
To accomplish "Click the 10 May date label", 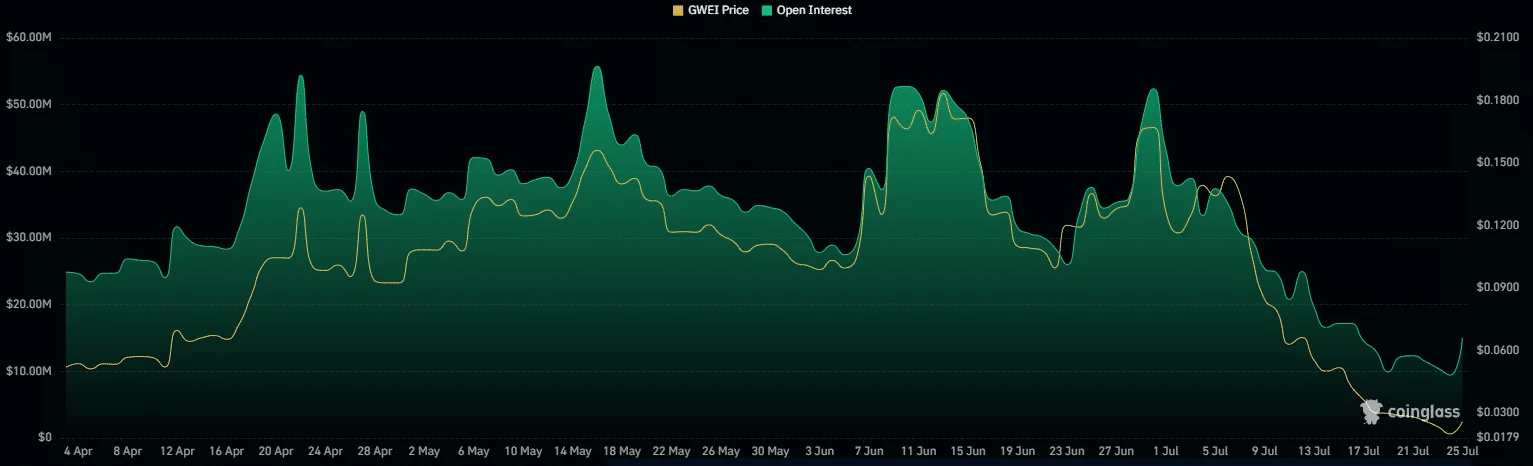I will coord(524,452).
